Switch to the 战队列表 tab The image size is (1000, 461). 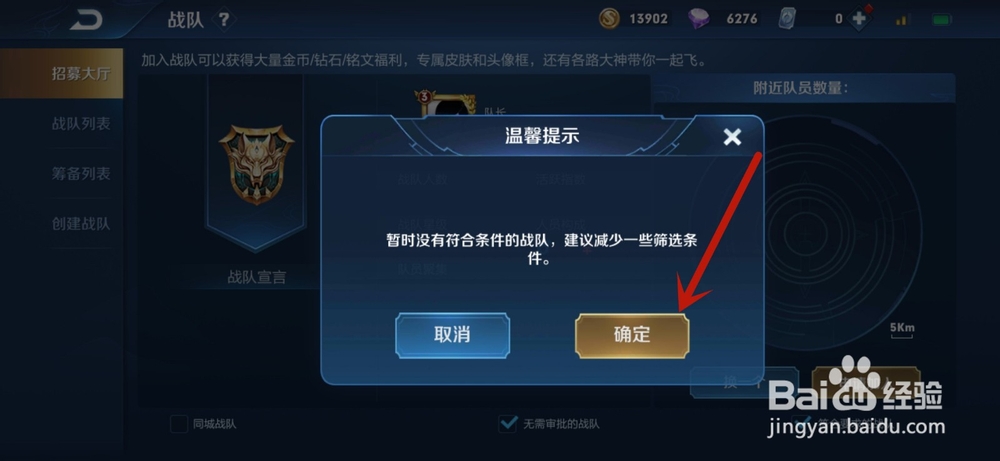point(80,124)
